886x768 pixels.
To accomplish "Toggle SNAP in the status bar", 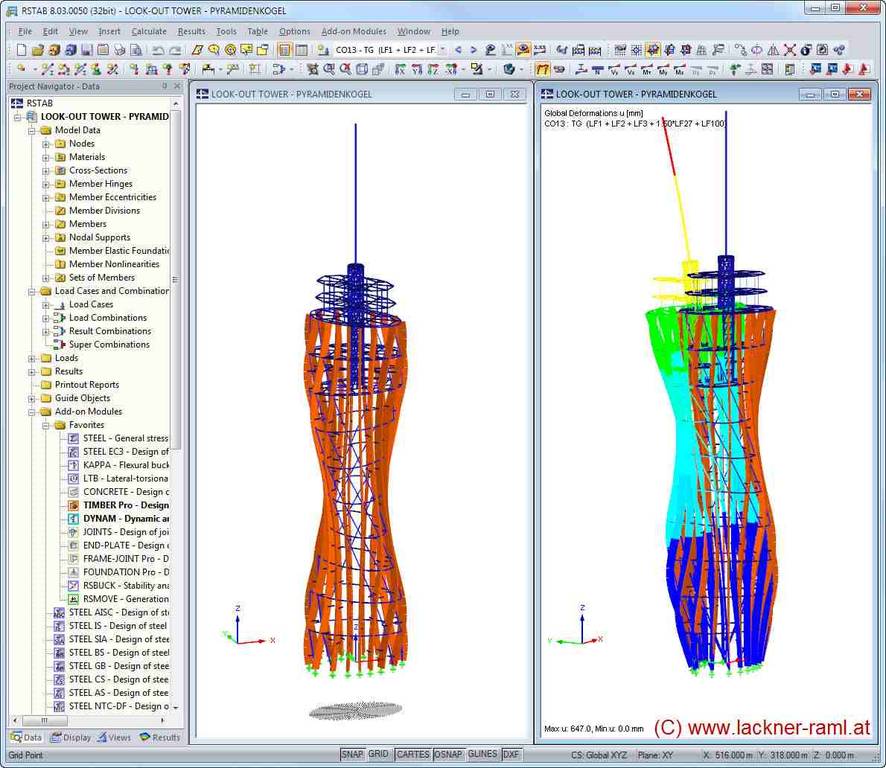I will (x=353, y=754).
